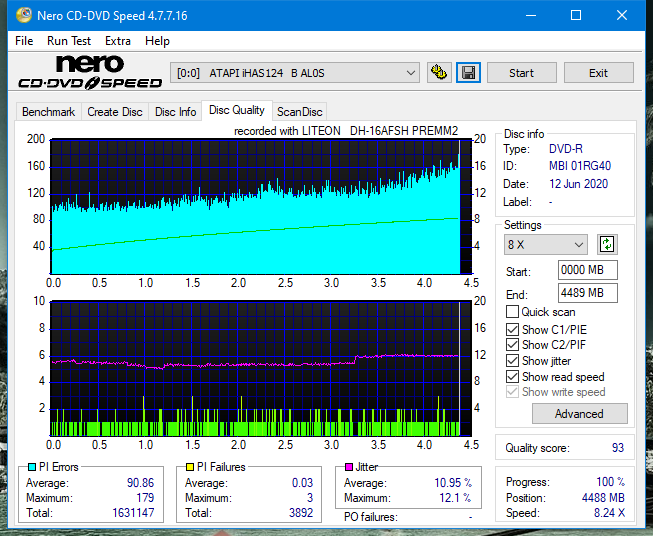Click the disc ID MBI 01RG40
This screenshot has height=536, width=653.
coord(580,166)
